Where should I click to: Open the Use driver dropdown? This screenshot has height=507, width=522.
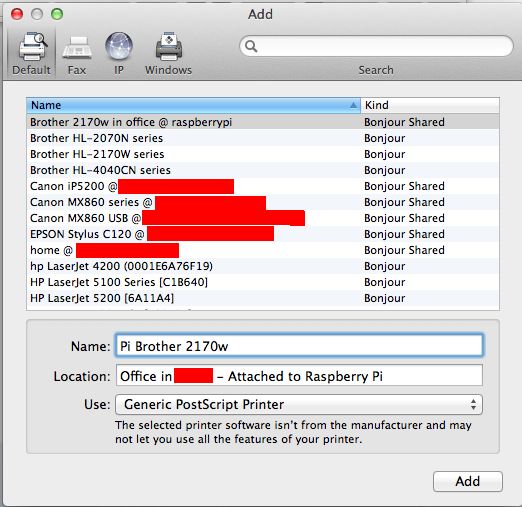tap(299, 404)
